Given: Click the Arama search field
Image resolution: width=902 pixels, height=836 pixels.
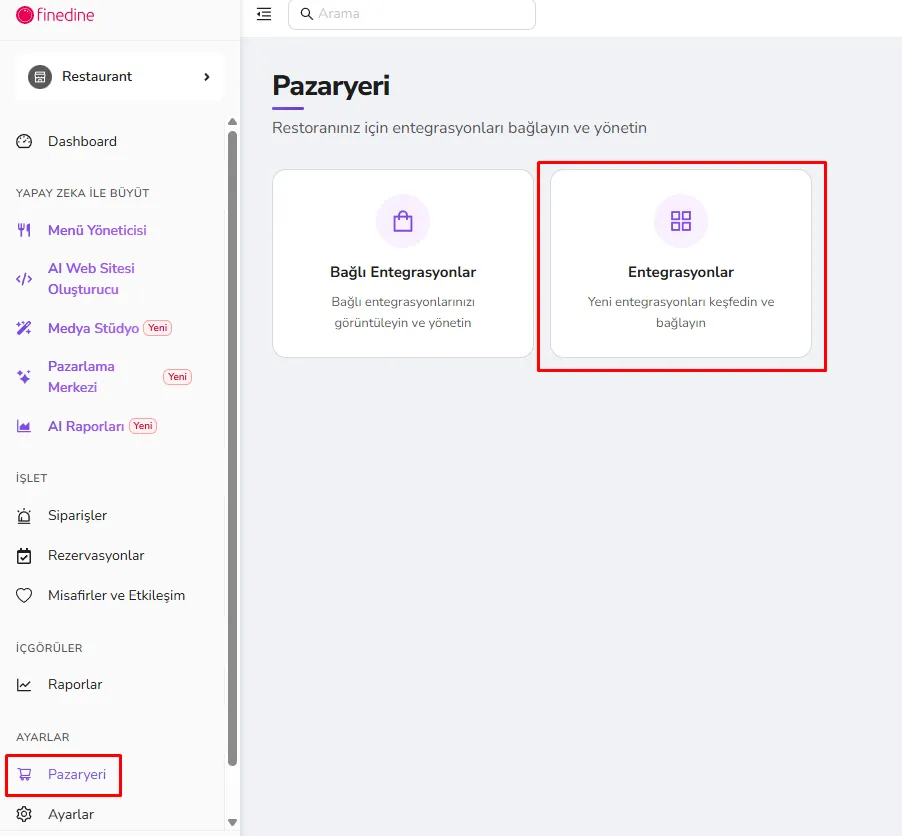Looking at the screenshot, I should pyautogui.click(x=412, y=14).
